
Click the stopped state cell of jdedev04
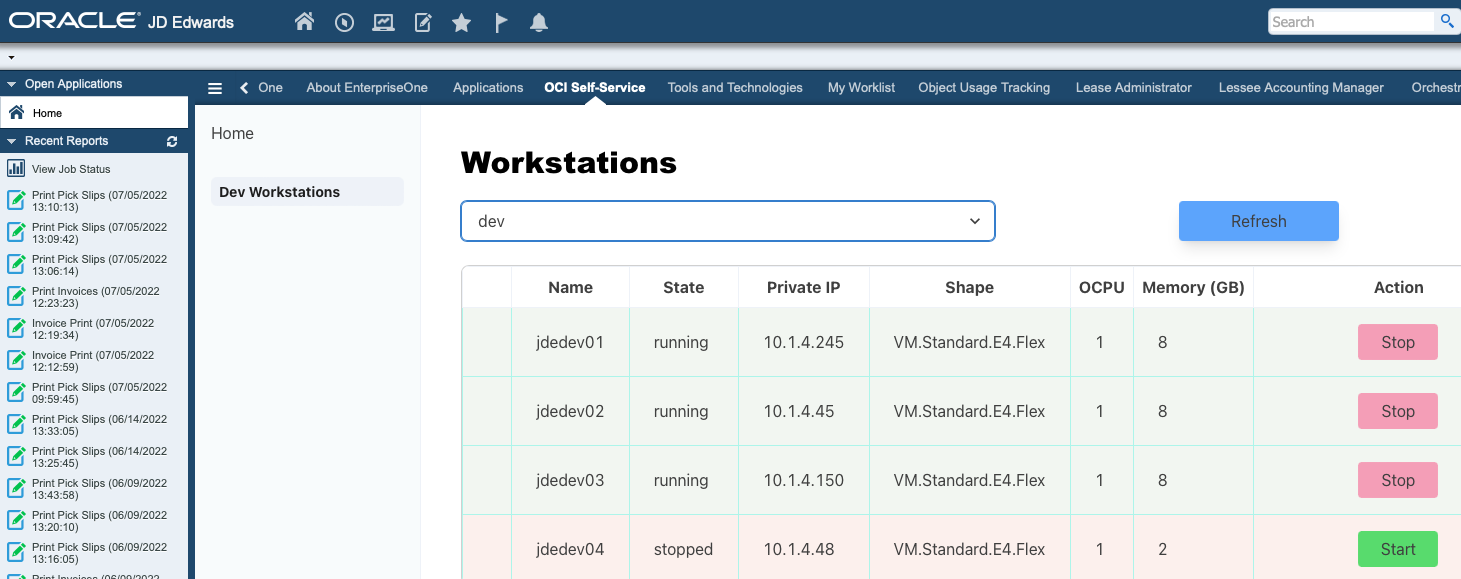(684, 549)
